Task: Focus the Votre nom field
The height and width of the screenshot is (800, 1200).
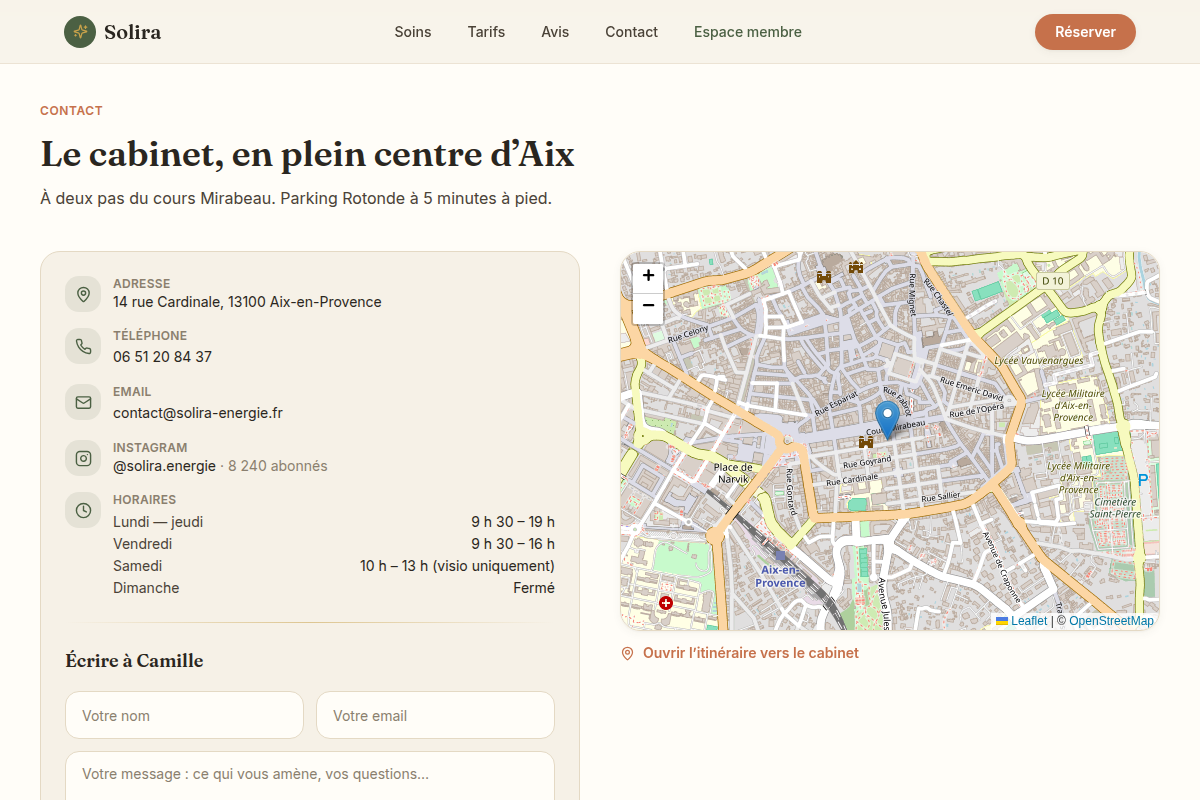Action: coord(184,715)
